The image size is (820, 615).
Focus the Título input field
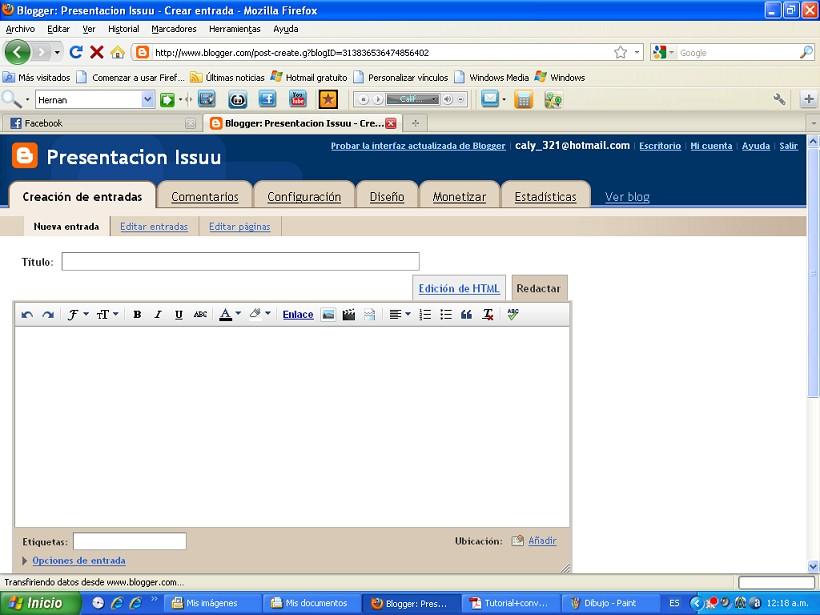tap(241, 261)
